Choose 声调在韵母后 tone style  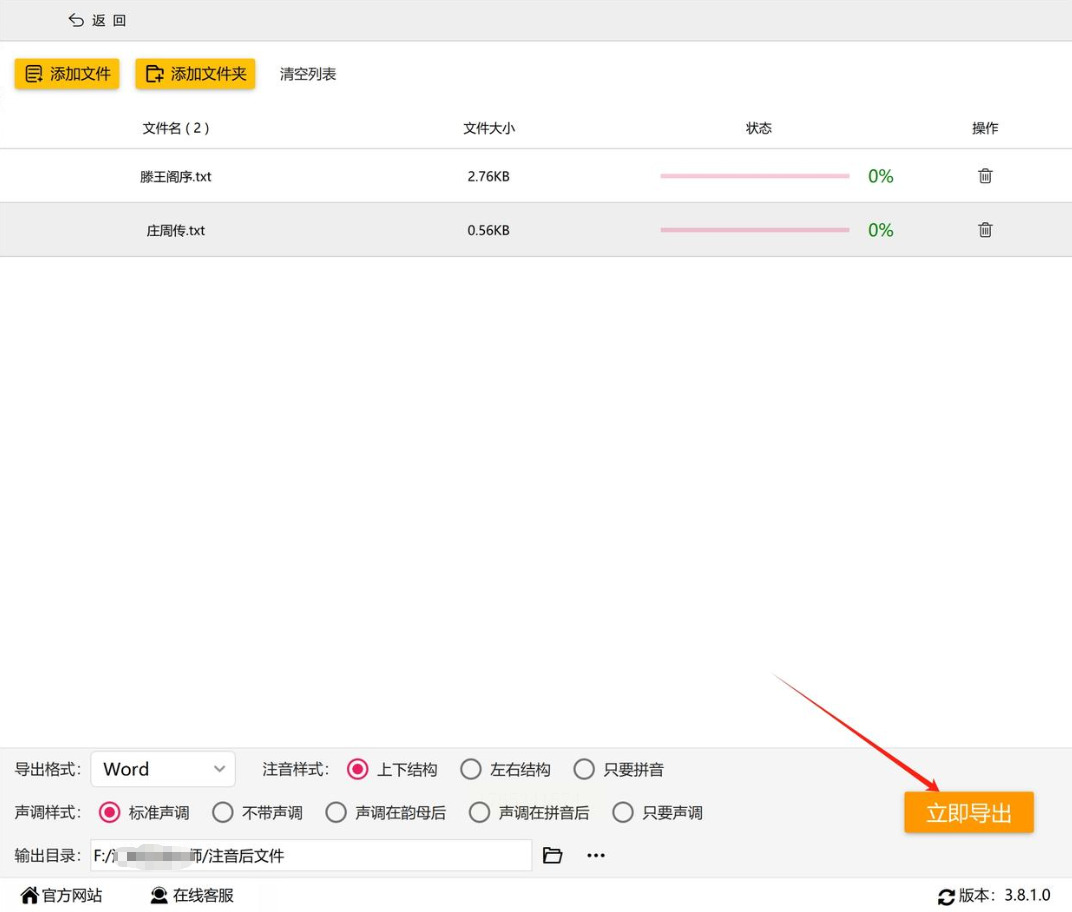point(336,812)
